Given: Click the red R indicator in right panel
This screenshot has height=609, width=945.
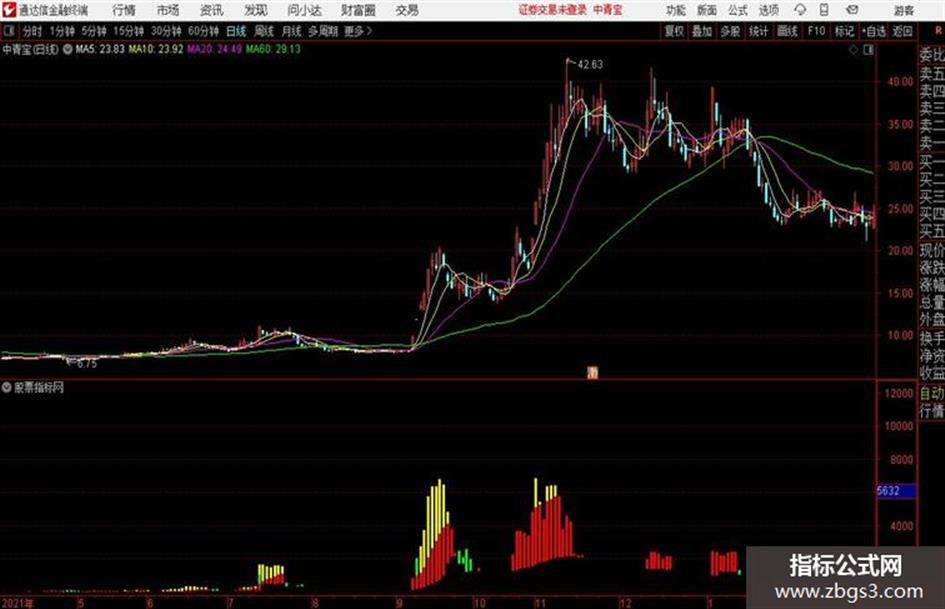Looking at the screenshot, I should [938, 31].
